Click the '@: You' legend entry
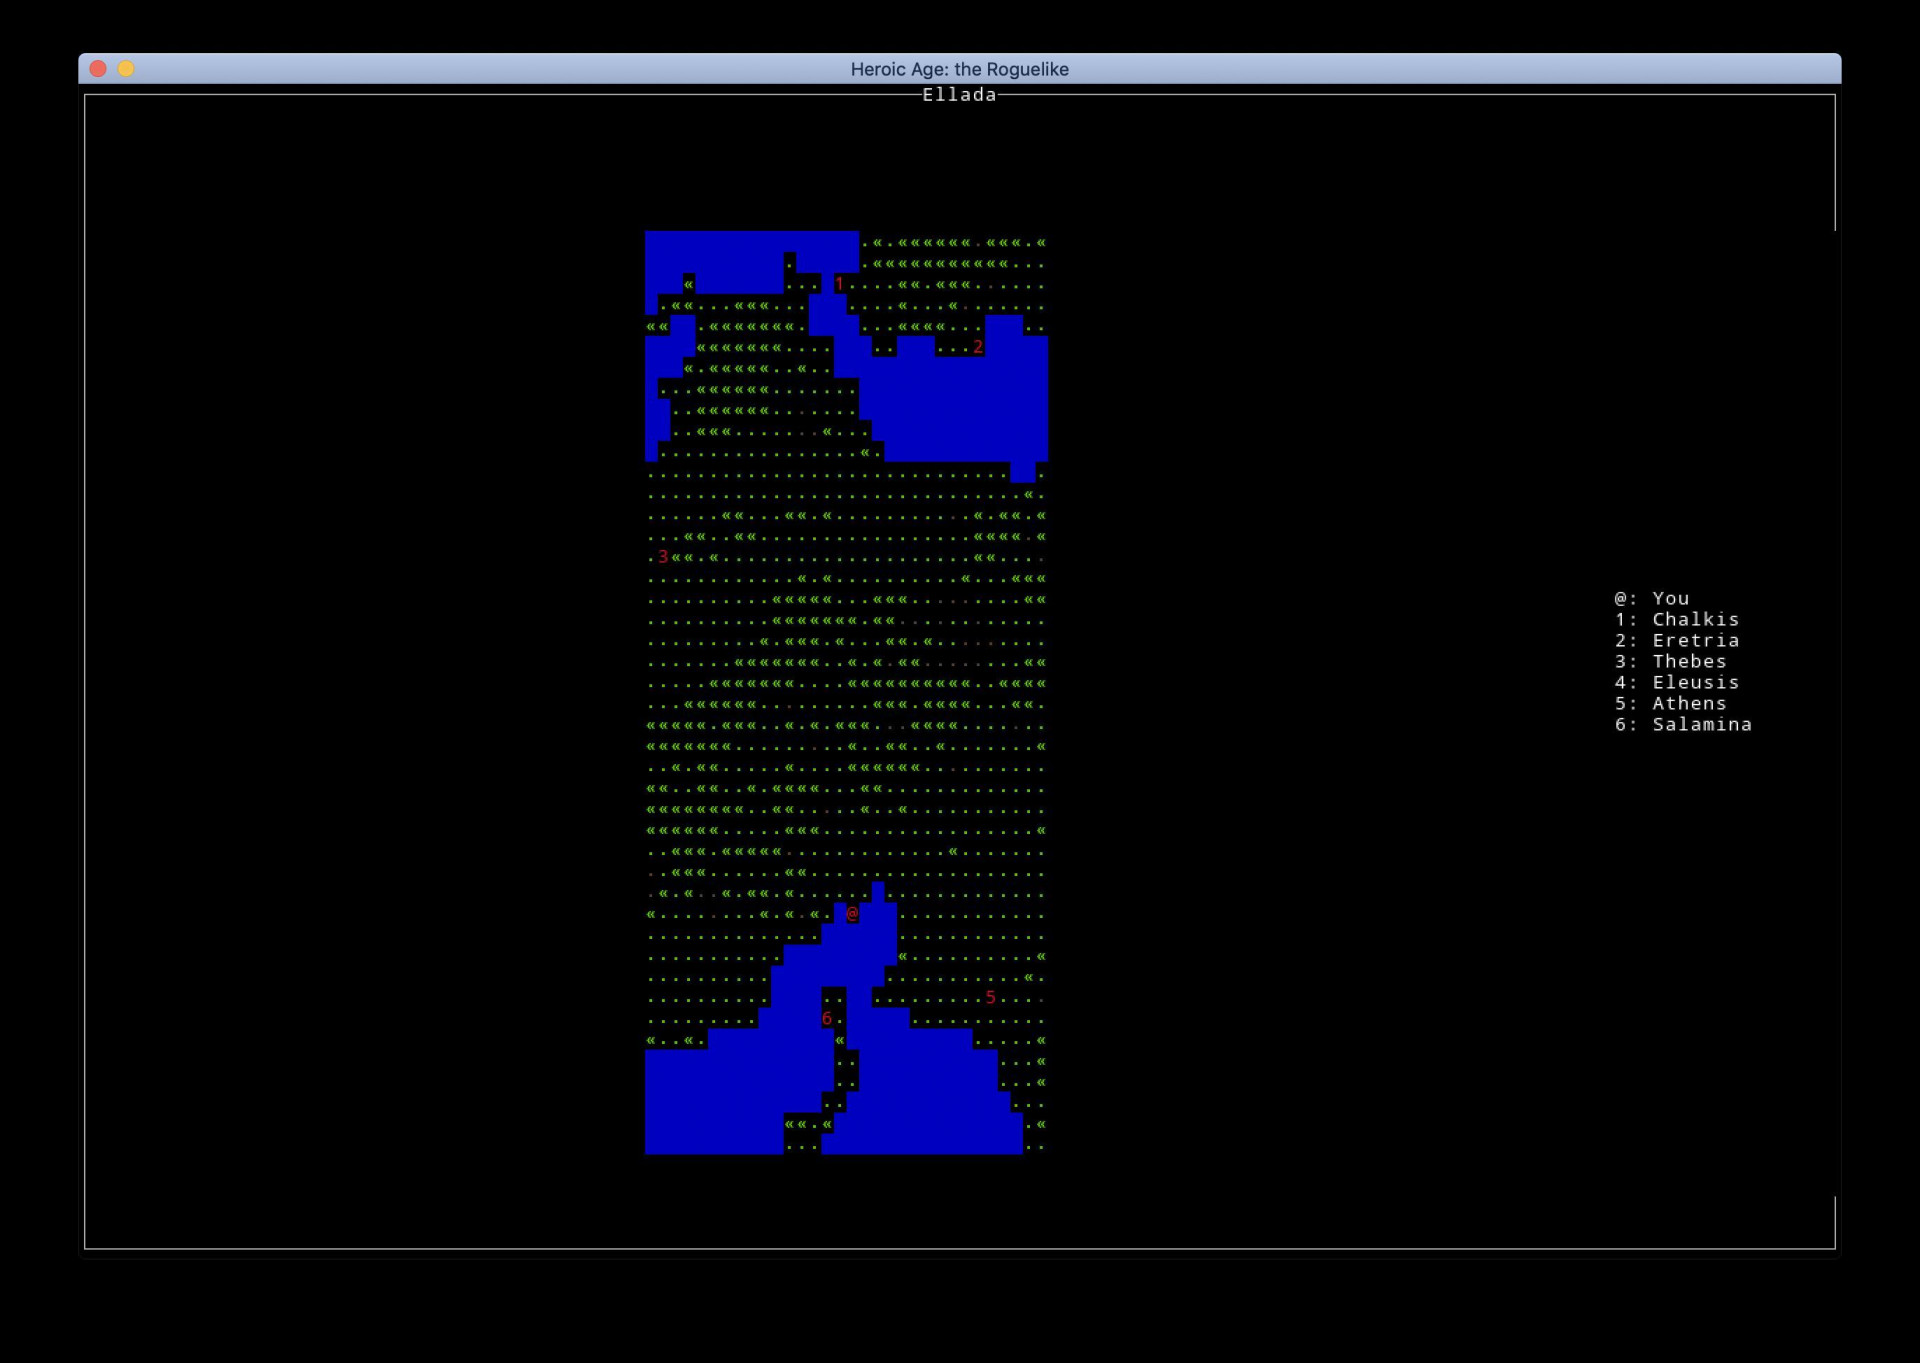This screenshot has width=1920, height=1363. pos(1651,599)
